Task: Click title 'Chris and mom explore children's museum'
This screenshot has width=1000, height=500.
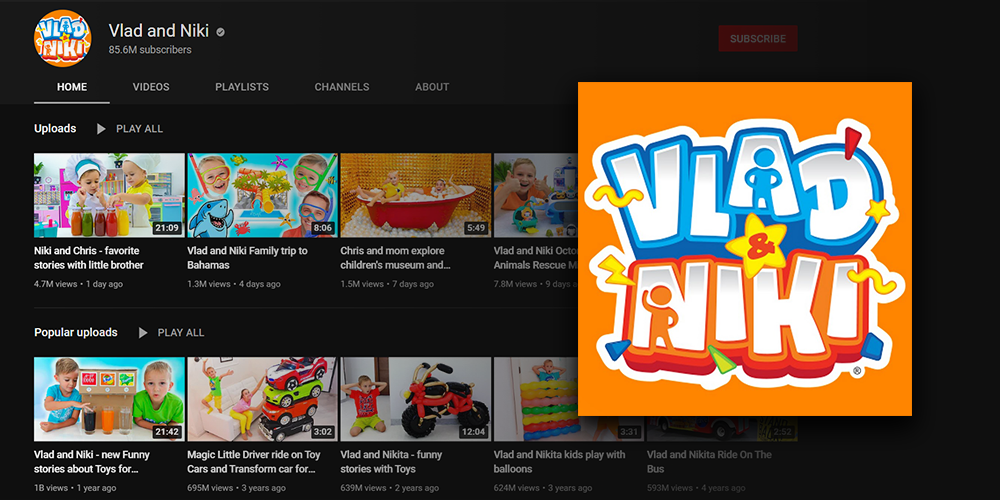Action: [395, 258]
